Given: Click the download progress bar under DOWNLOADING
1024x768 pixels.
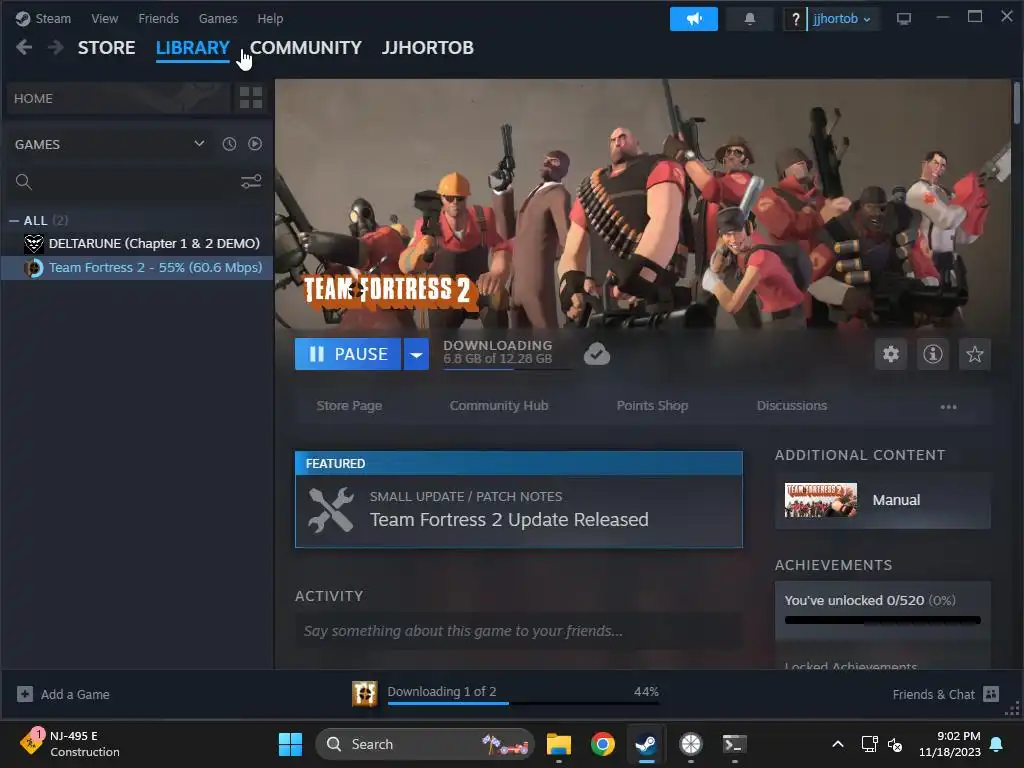Looking at the screenshot, I should pyautogui.click(x=507, y=370).
